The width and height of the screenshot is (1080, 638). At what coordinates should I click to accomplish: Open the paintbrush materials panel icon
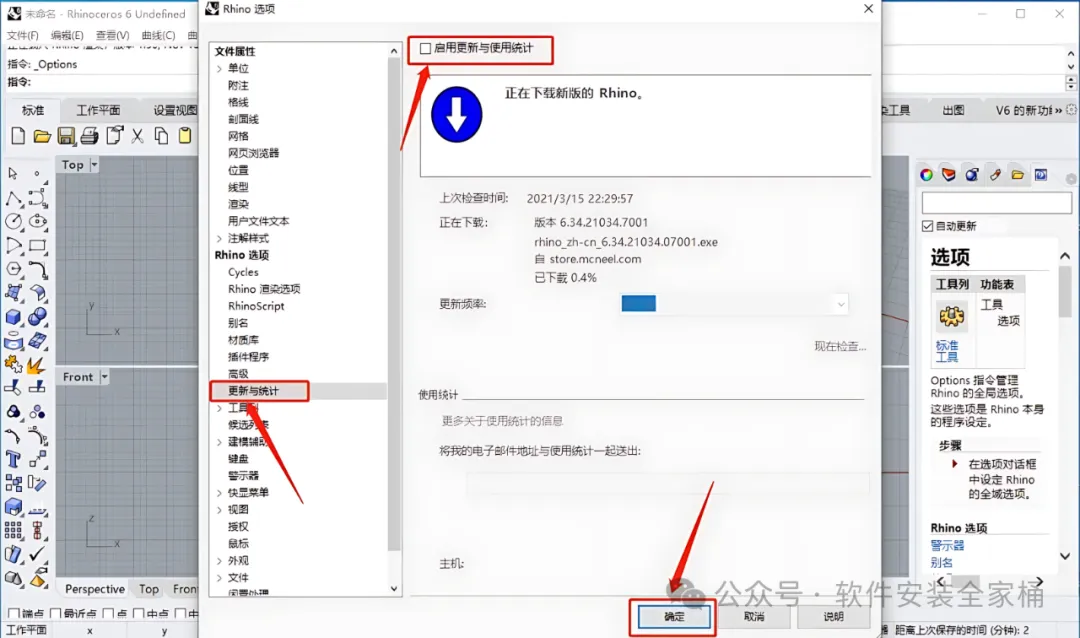pos(995,175)
